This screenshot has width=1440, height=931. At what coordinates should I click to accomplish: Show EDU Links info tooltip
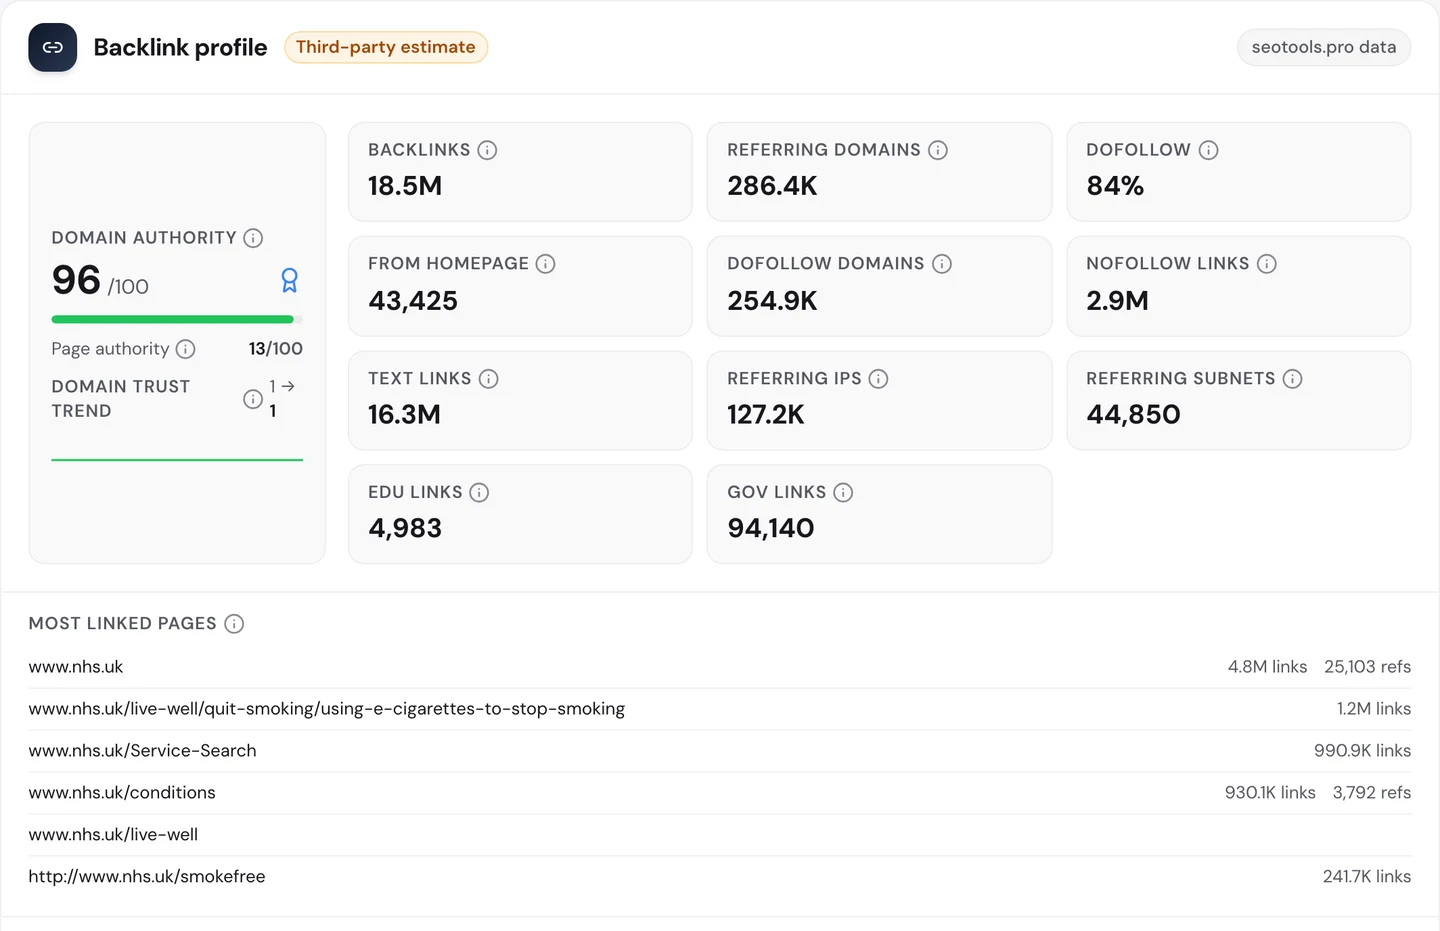click(x=480, y=492)
